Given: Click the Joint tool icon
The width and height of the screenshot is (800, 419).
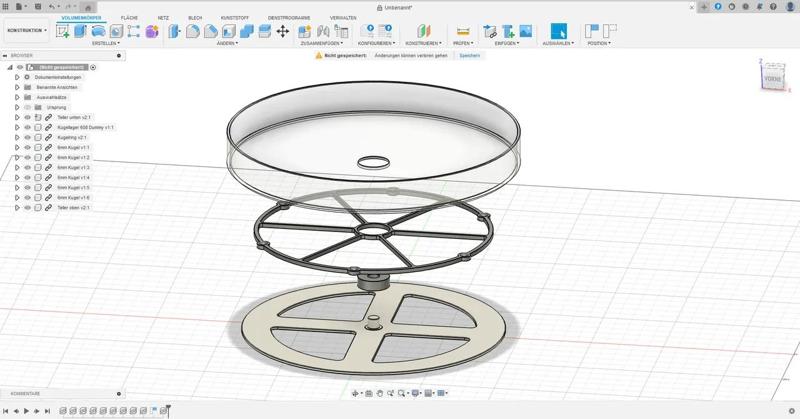Looking at the screenshot, I should (323, 31).
